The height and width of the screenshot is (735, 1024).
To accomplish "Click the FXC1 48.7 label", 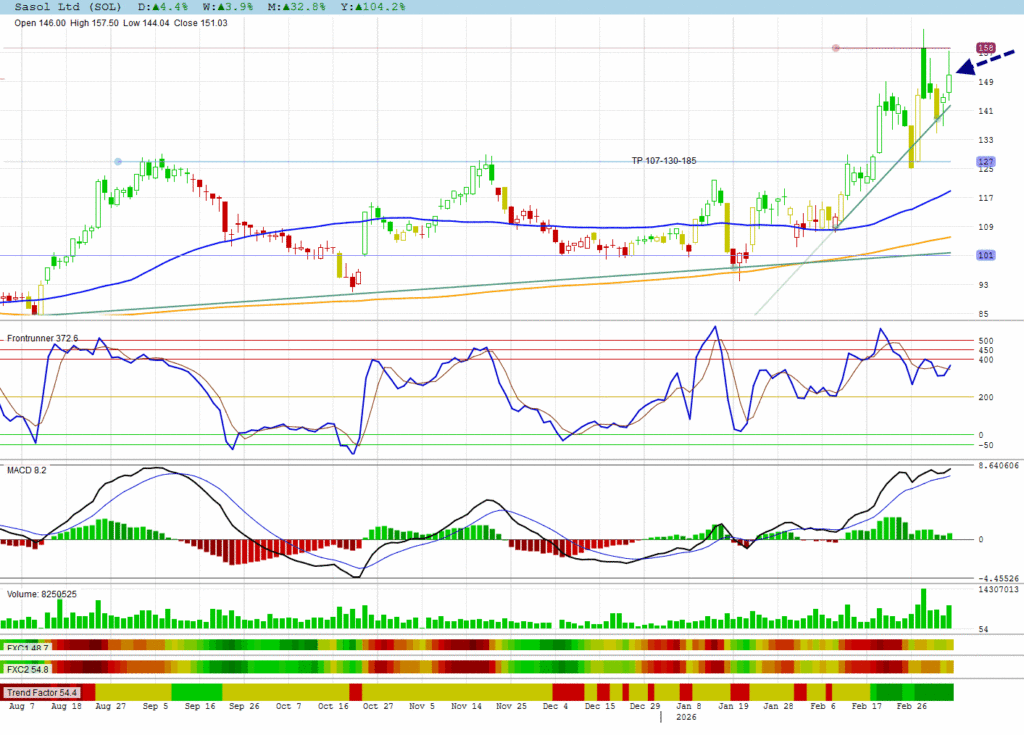I will [x=27, y=648].
